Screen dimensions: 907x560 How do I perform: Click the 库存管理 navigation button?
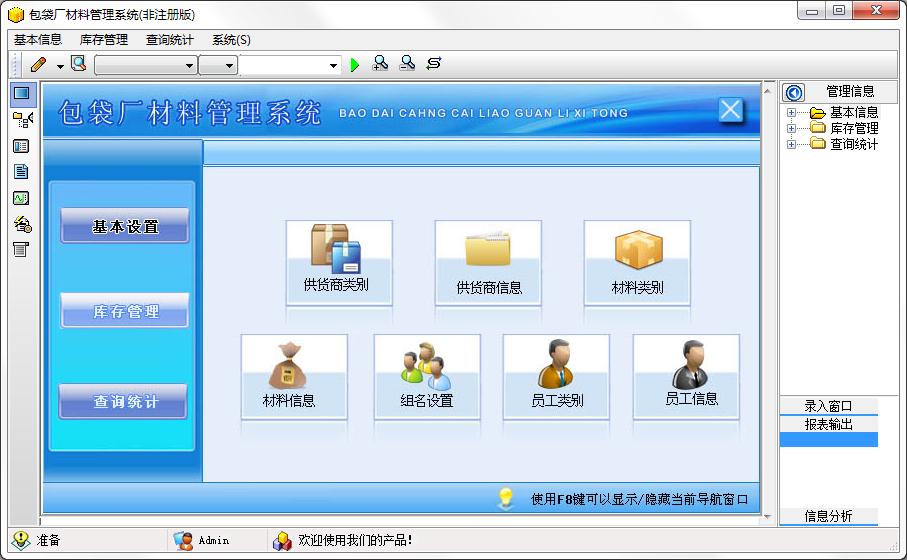pyautogui.click(x=124, y=311)
